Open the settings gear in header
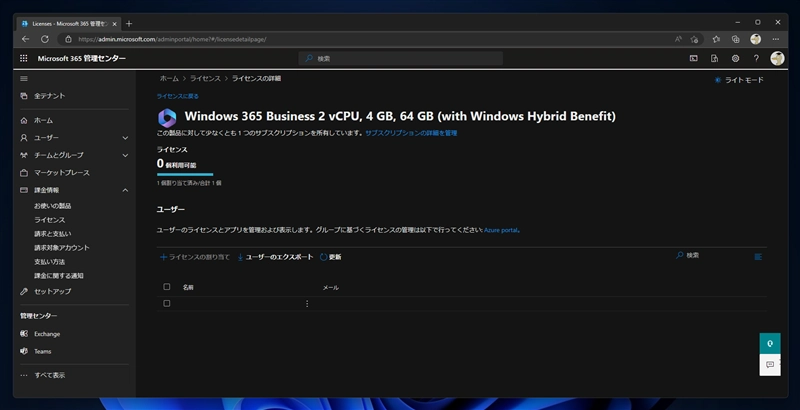800x410 pixels. pos(735,59)
